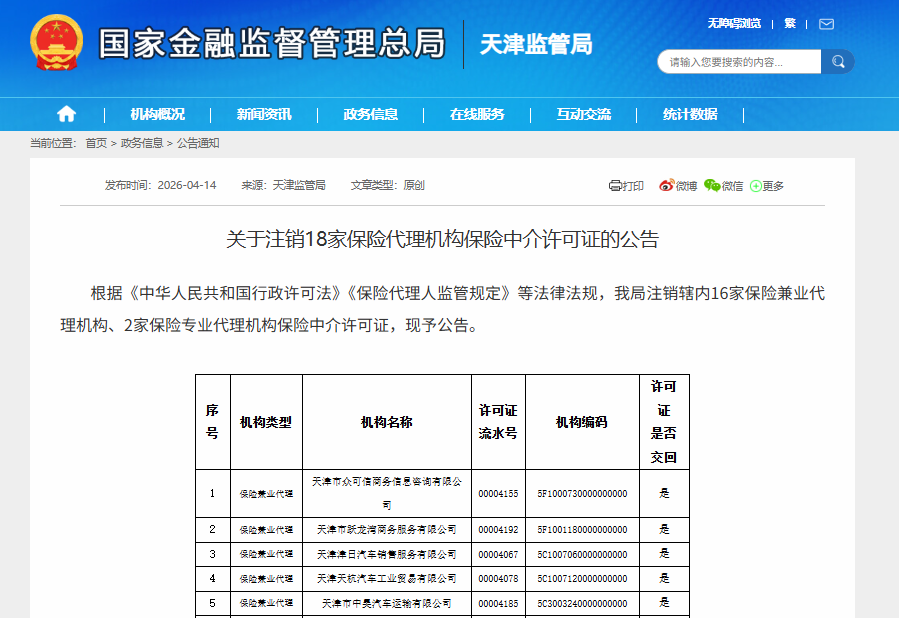Open the 更多 plus share icon
899x618 pixels.
(756, 186)
